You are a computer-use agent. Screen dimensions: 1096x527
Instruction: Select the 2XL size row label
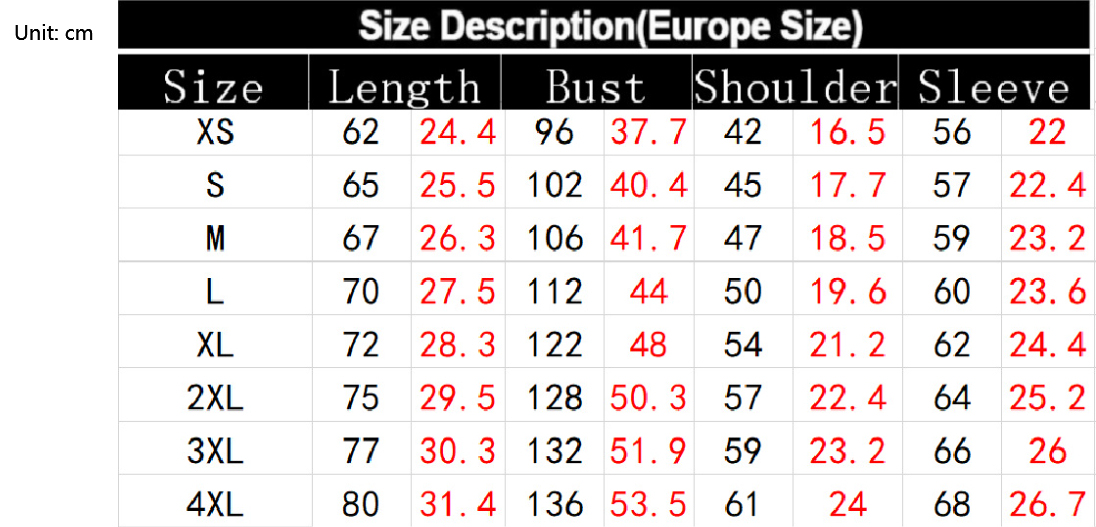pos(215,398)
